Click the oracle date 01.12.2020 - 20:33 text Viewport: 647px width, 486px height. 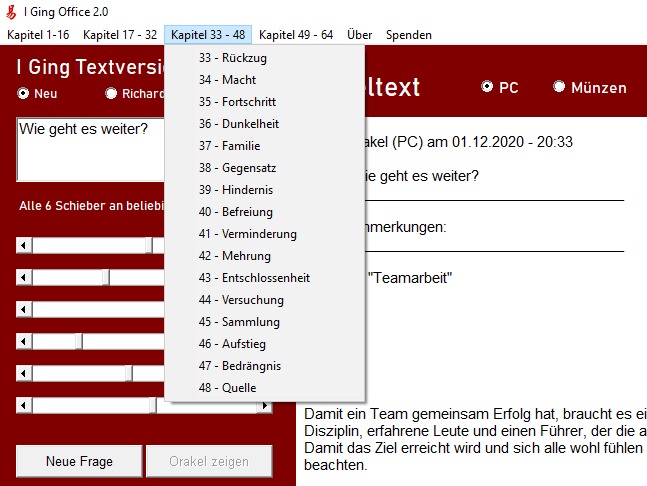(x=512, y=142)
